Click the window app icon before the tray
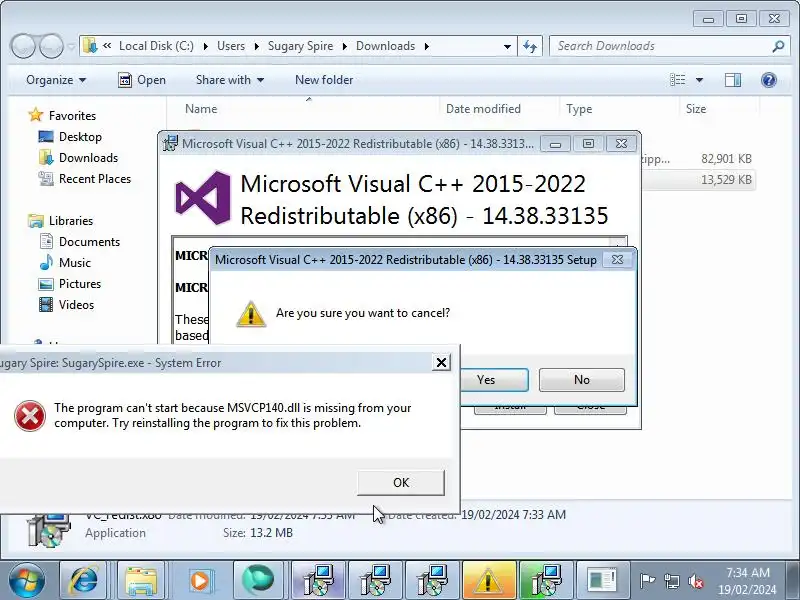Screen dimensions: 800x600 [x=602, y=581]
